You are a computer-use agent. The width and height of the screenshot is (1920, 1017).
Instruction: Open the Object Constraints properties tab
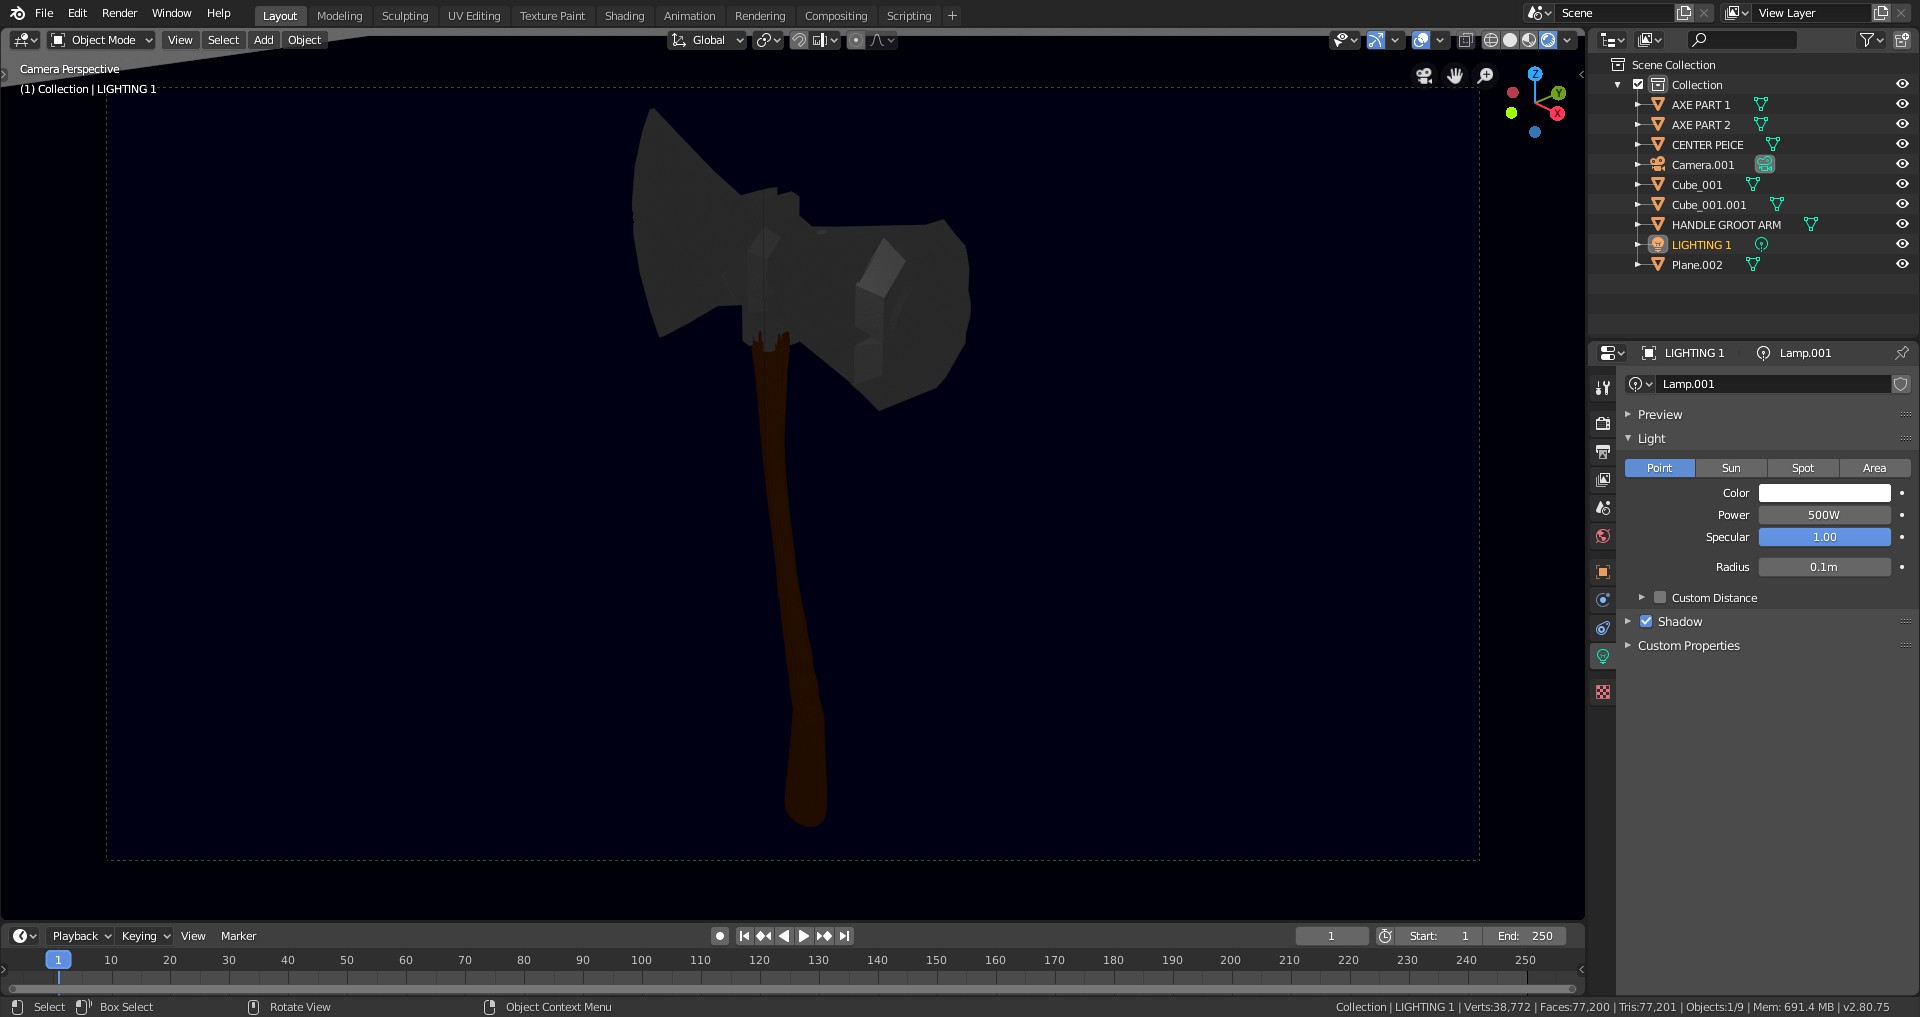tap(1603, 628)
